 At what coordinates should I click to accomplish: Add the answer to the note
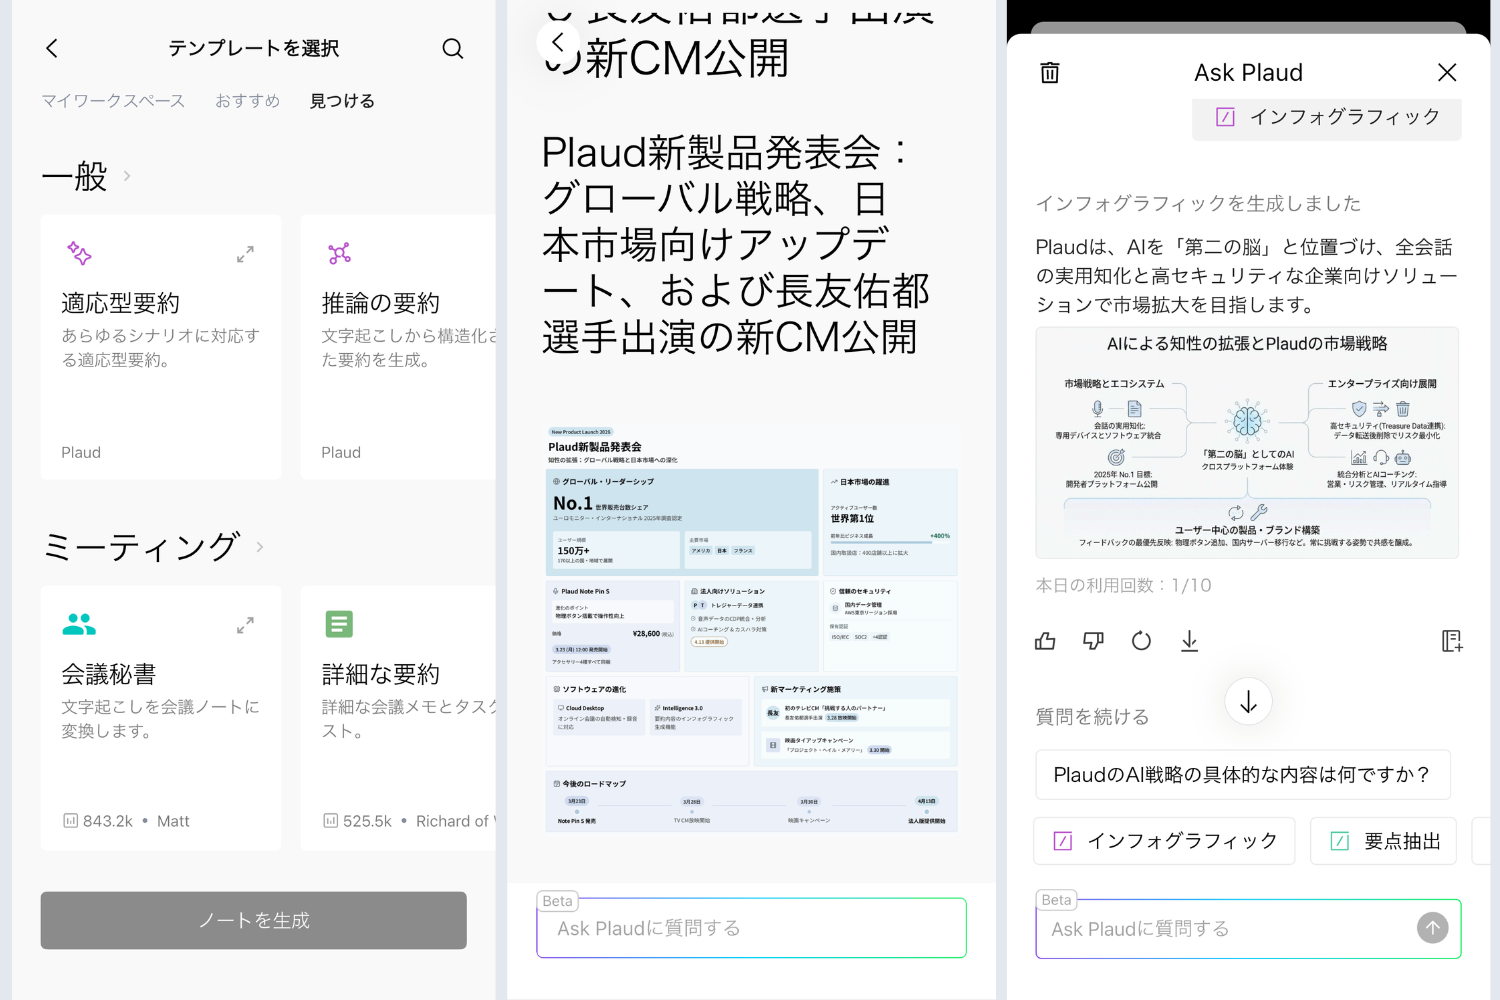coord(1451,641)
